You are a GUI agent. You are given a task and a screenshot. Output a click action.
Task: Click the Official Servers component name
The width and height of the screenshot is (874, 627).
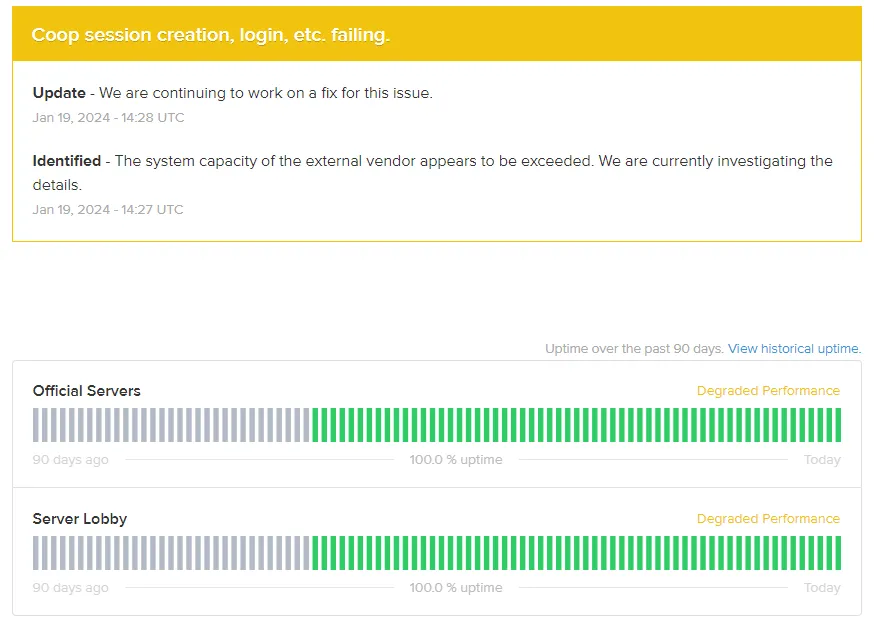[x=86, y=391]
